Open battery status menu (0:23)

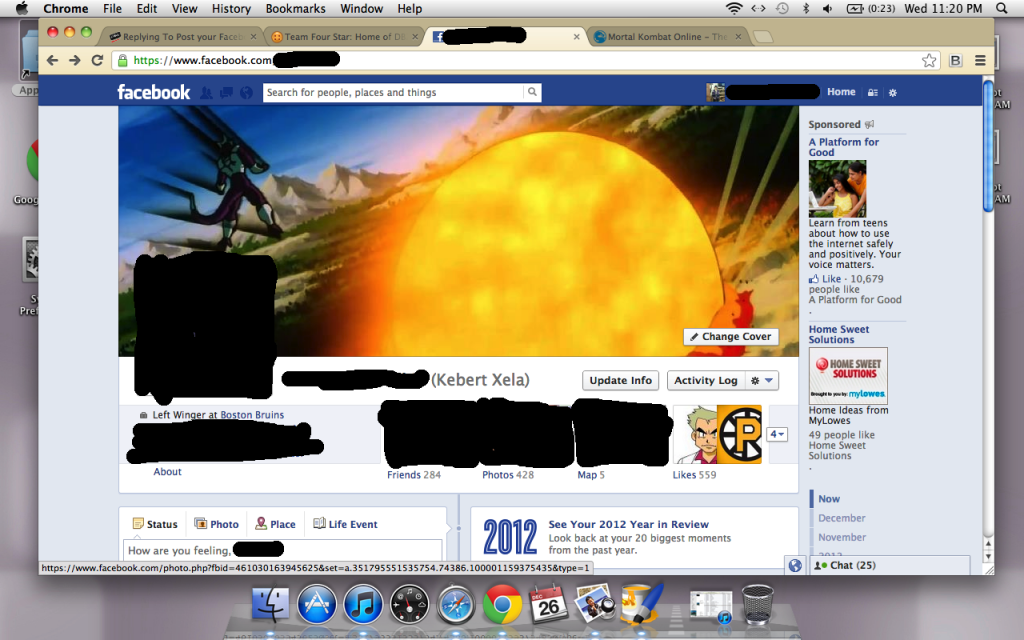[x=871, y=8]
